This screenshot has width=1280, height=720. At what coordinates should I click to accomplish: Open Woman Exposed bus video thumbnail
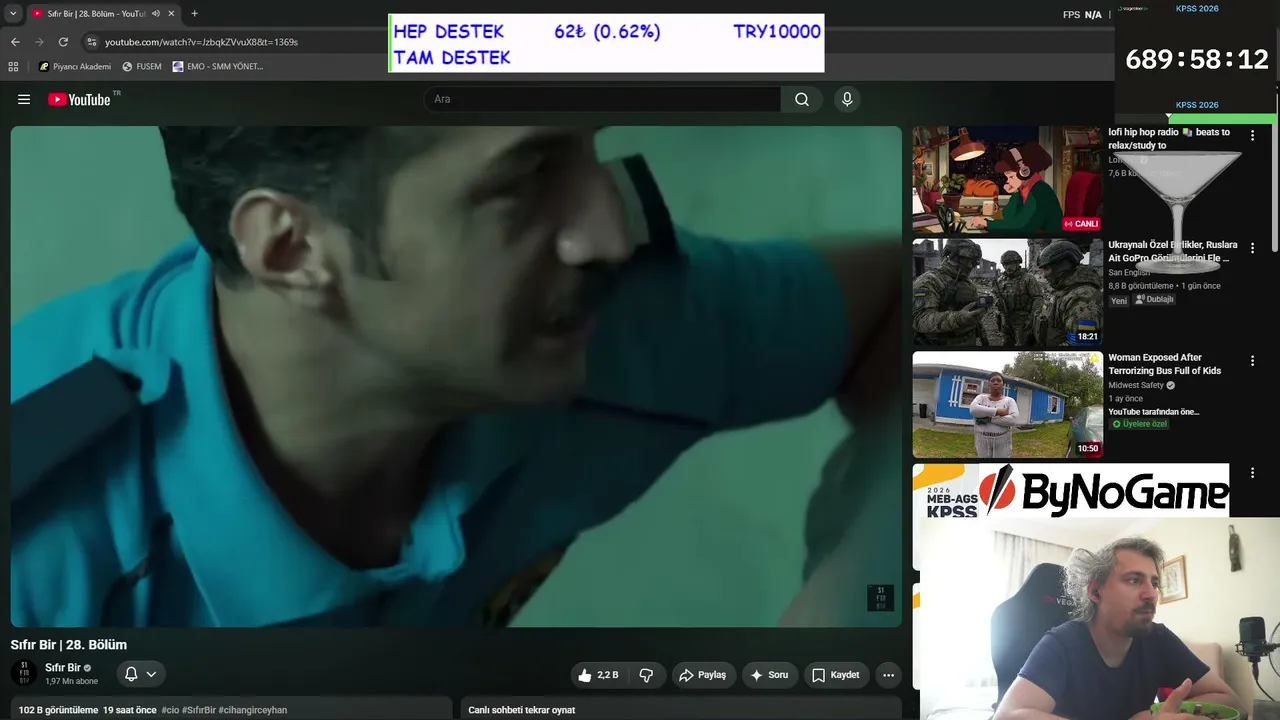click(1007, 405)
